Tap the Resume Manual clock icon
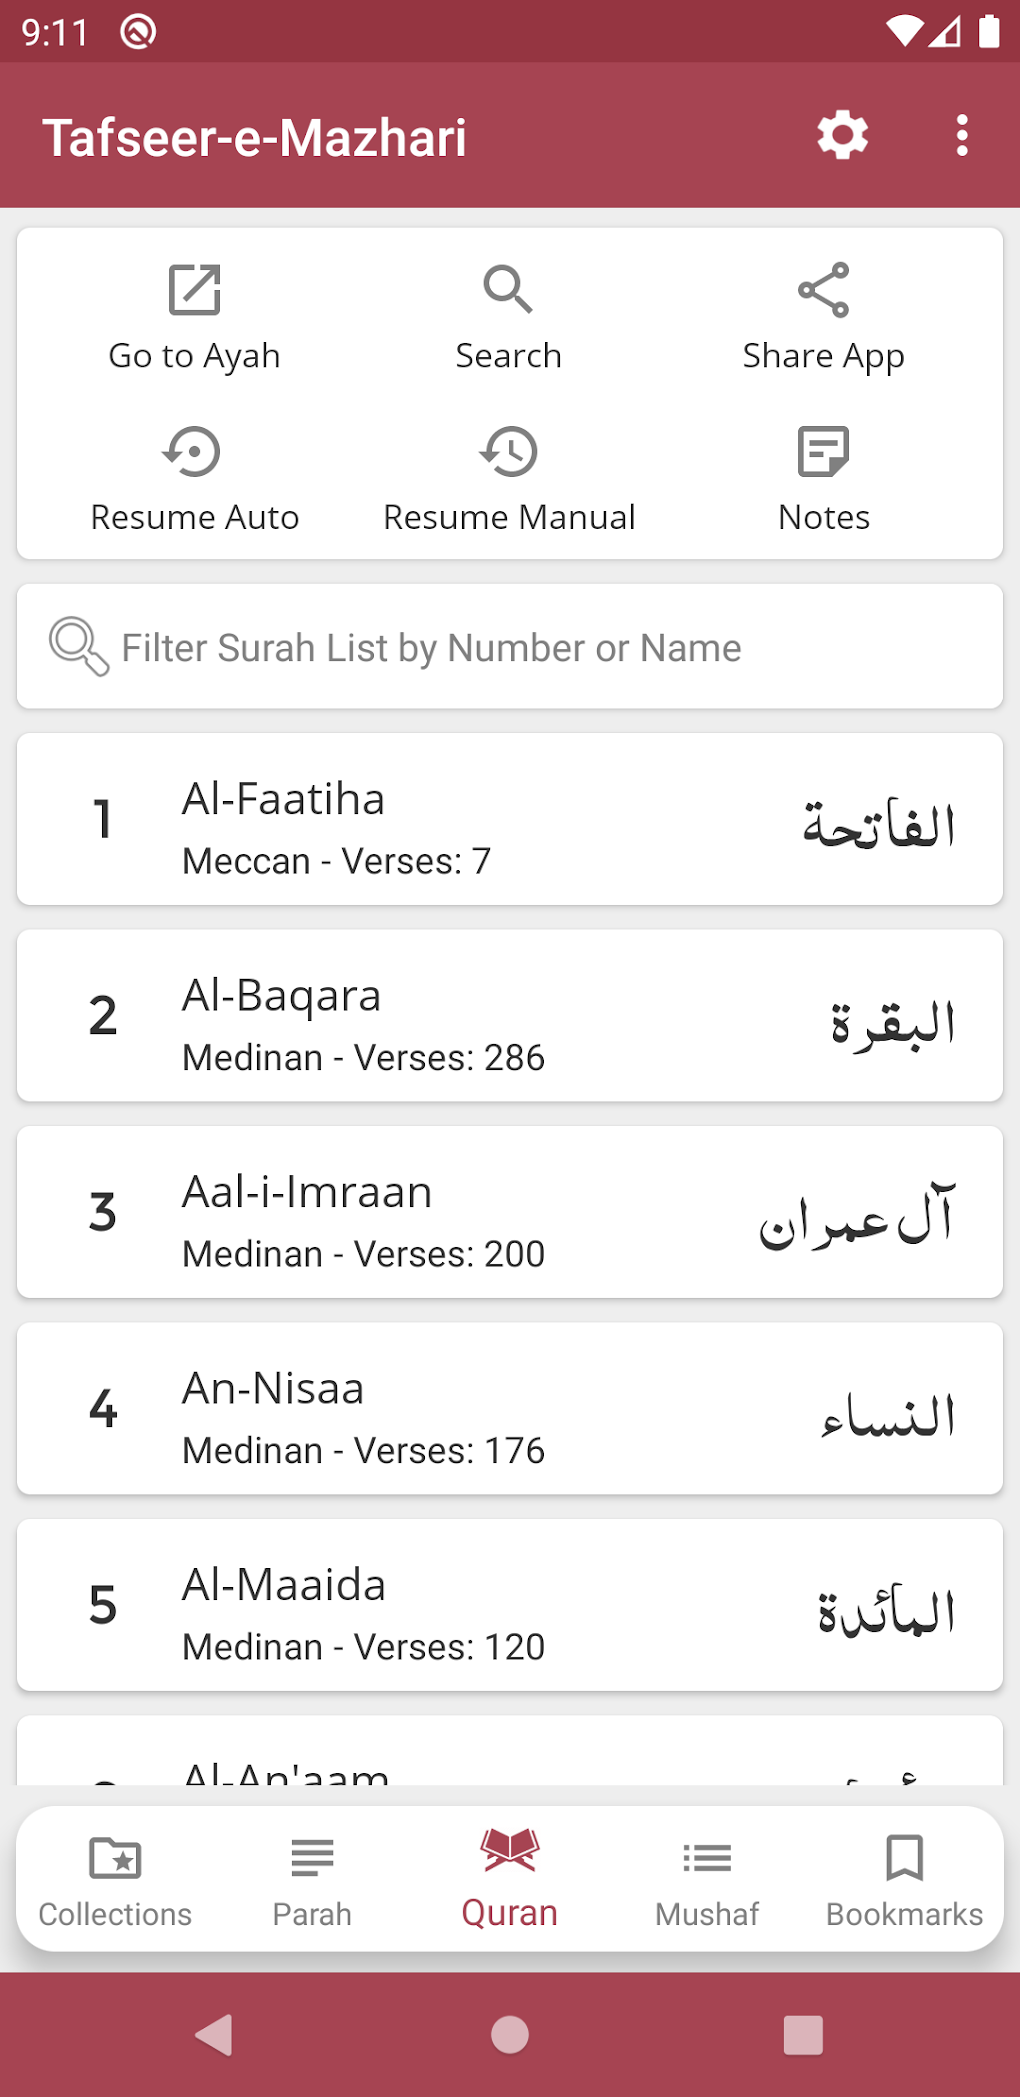The width and height of the screenshot is (1020, 2097). tap(508, 452)
